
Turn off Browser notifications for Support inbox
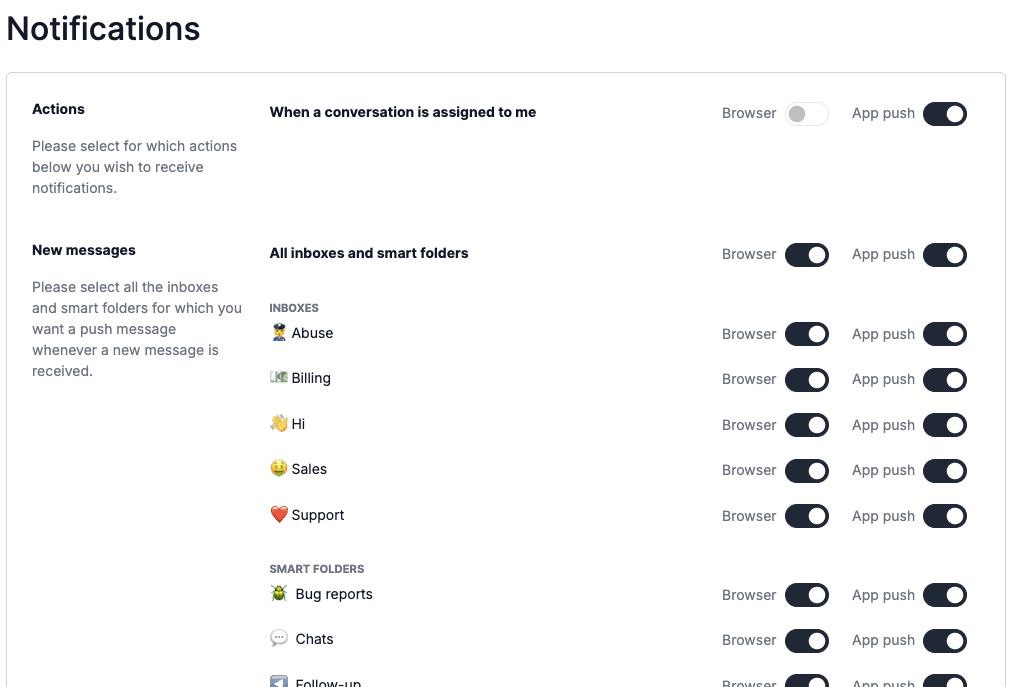point(806,516)
